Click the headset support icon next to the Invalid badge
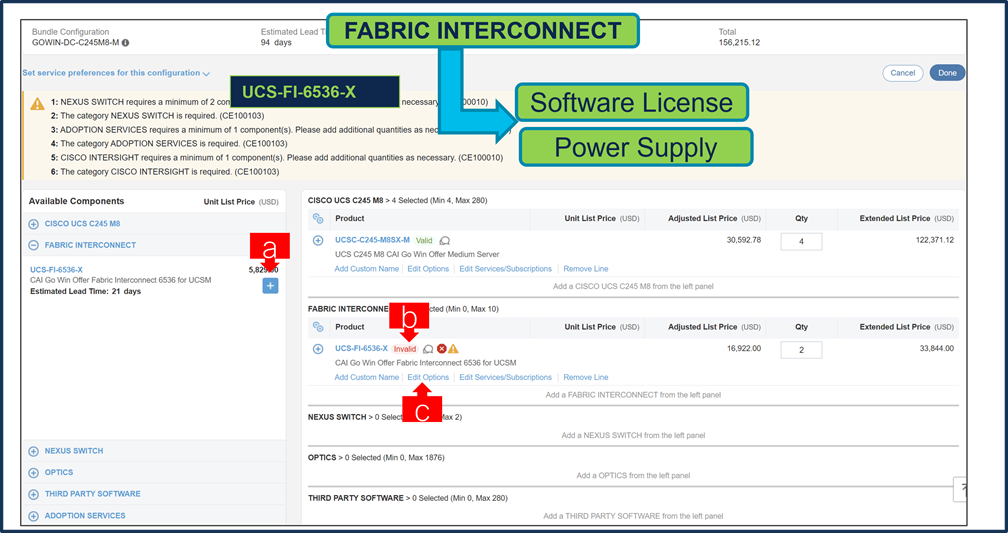This screenshot has height=533, width=1008. pos(428,349)
